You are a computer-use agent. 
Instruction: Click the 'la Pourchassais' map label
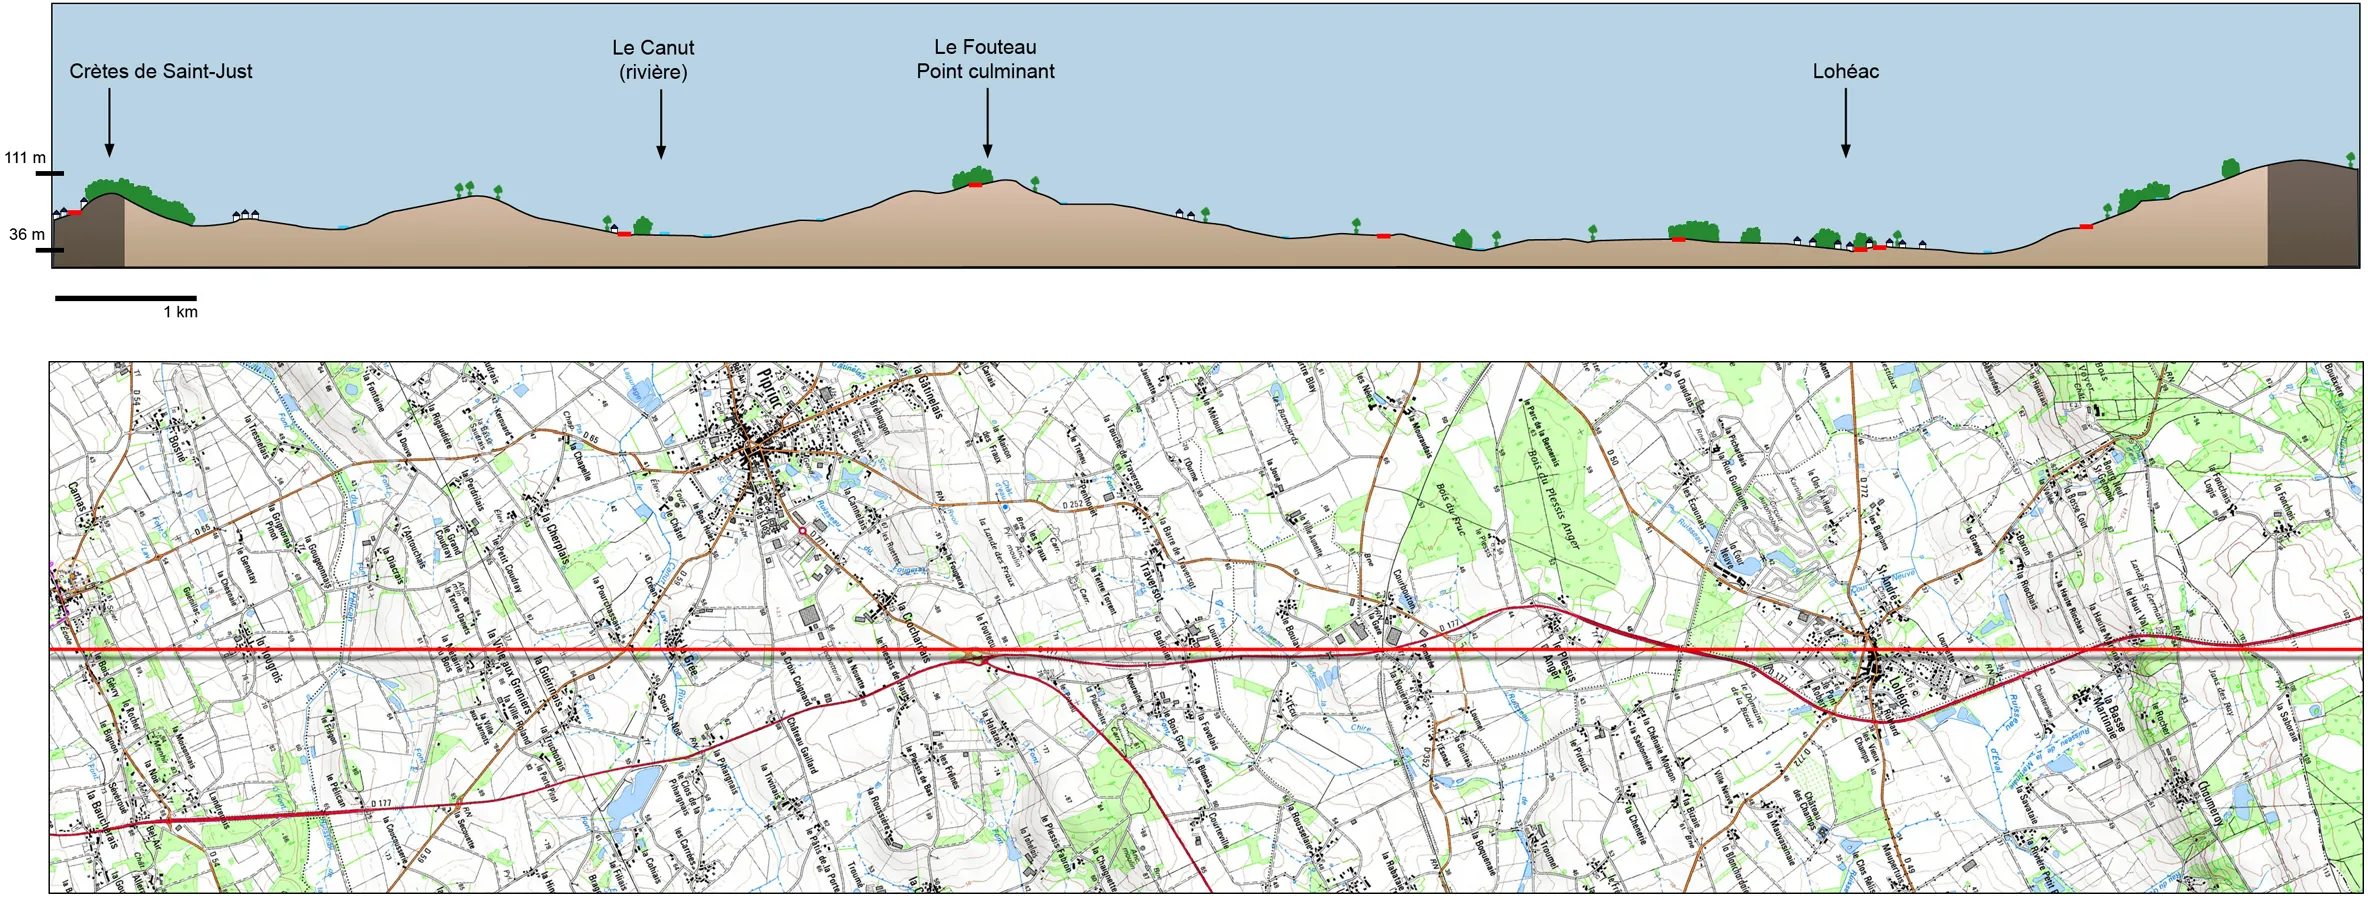coord(606,602)
